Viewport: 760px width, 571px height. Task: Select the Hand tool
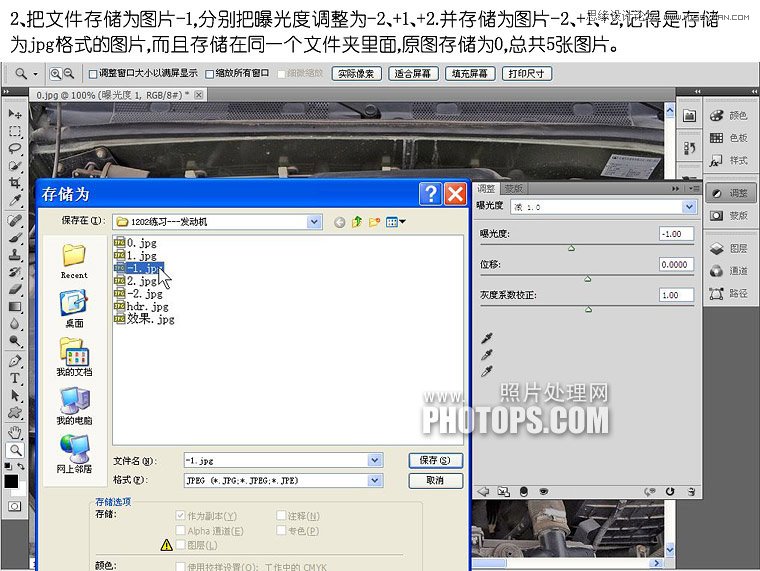(x=15, y=432)
